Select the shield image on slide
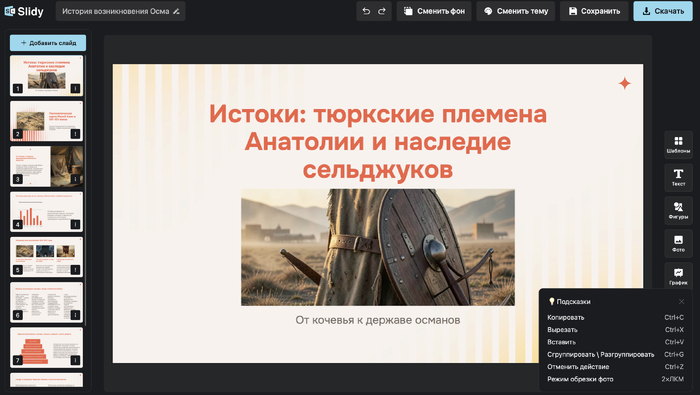 pos(378,247)
